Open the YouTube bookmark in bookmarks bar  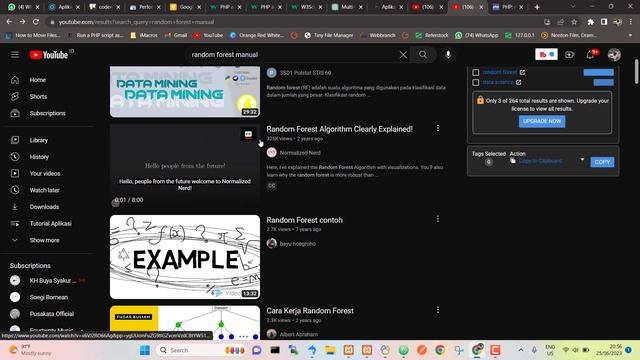[208, 36]
